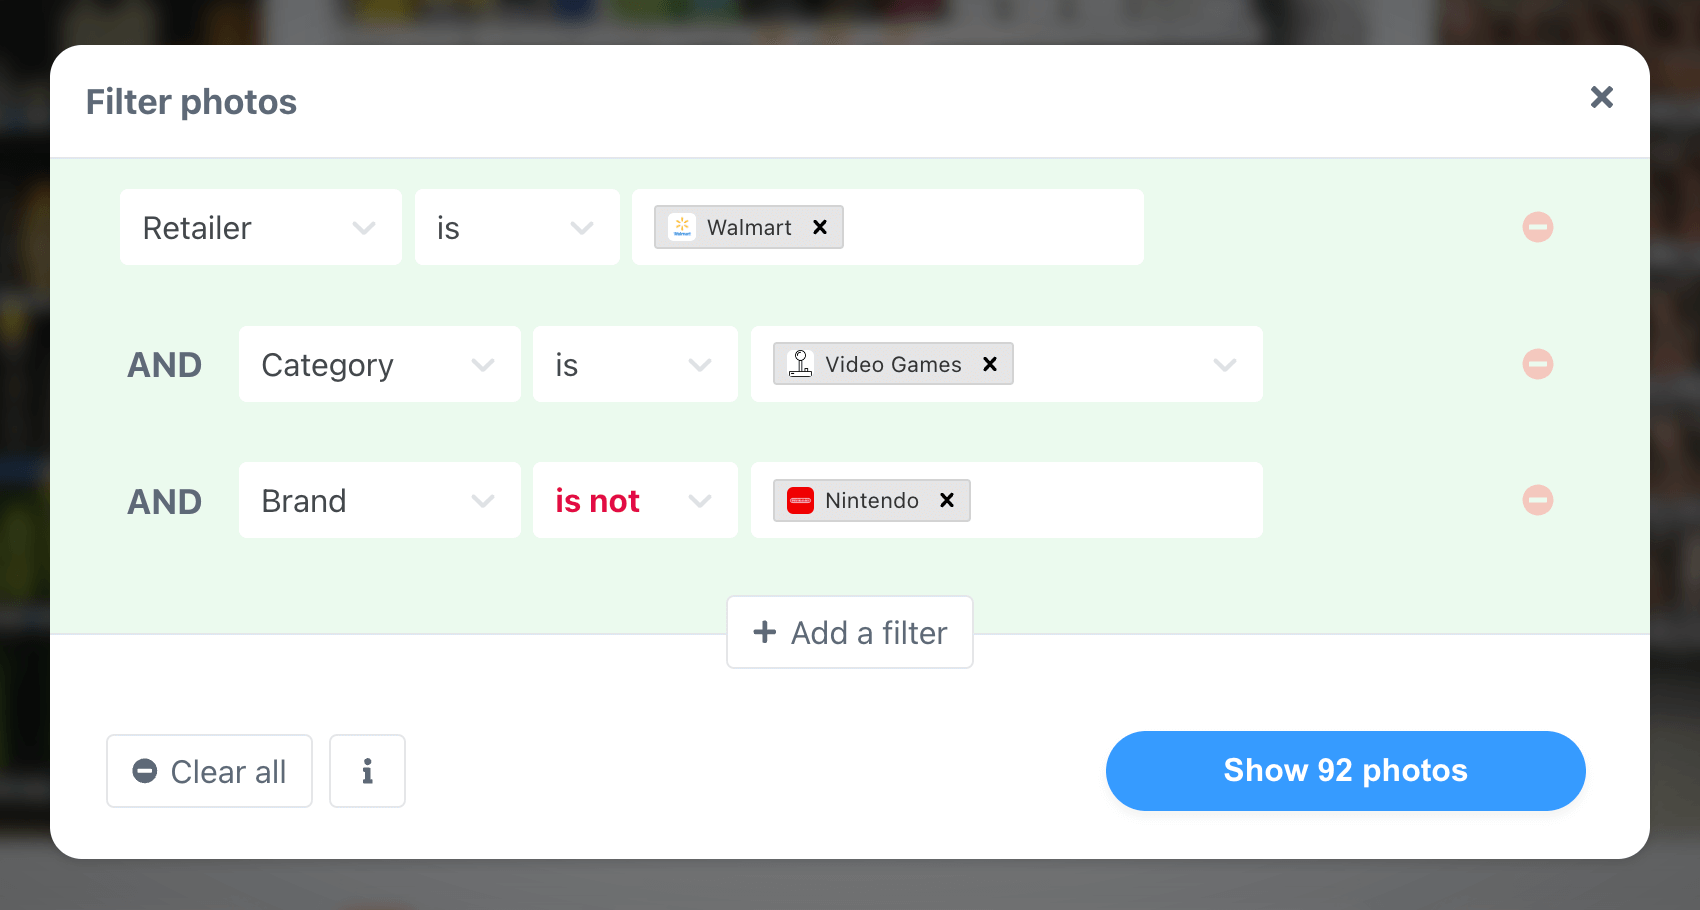Change the 'is not' operator dropdown
Image resolution: width=1700 pixels, height=910 pixels.
[x=634, y=501]
